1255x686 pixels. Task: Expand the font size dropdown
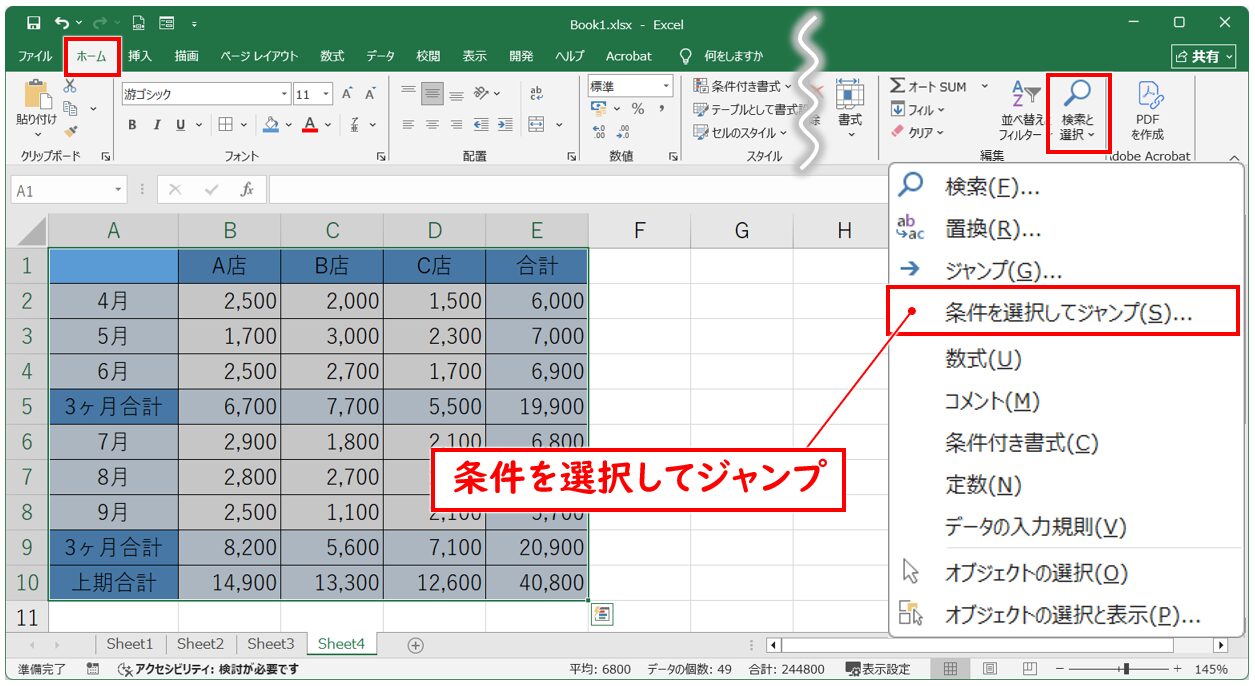point(328,94)
